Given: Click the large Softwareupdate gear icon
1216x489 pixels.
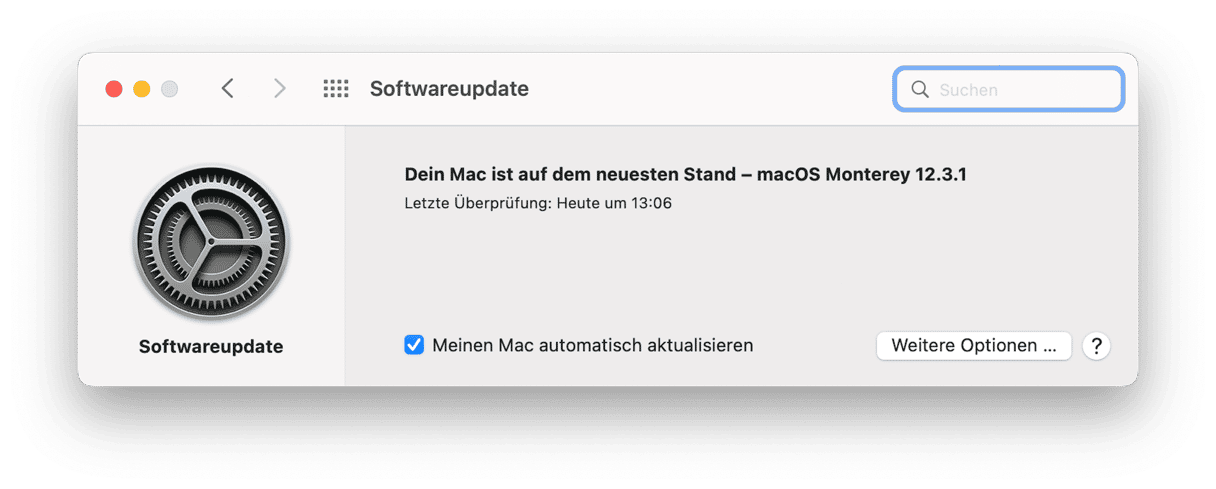Looking at the screenshot, I should [211, 243].
